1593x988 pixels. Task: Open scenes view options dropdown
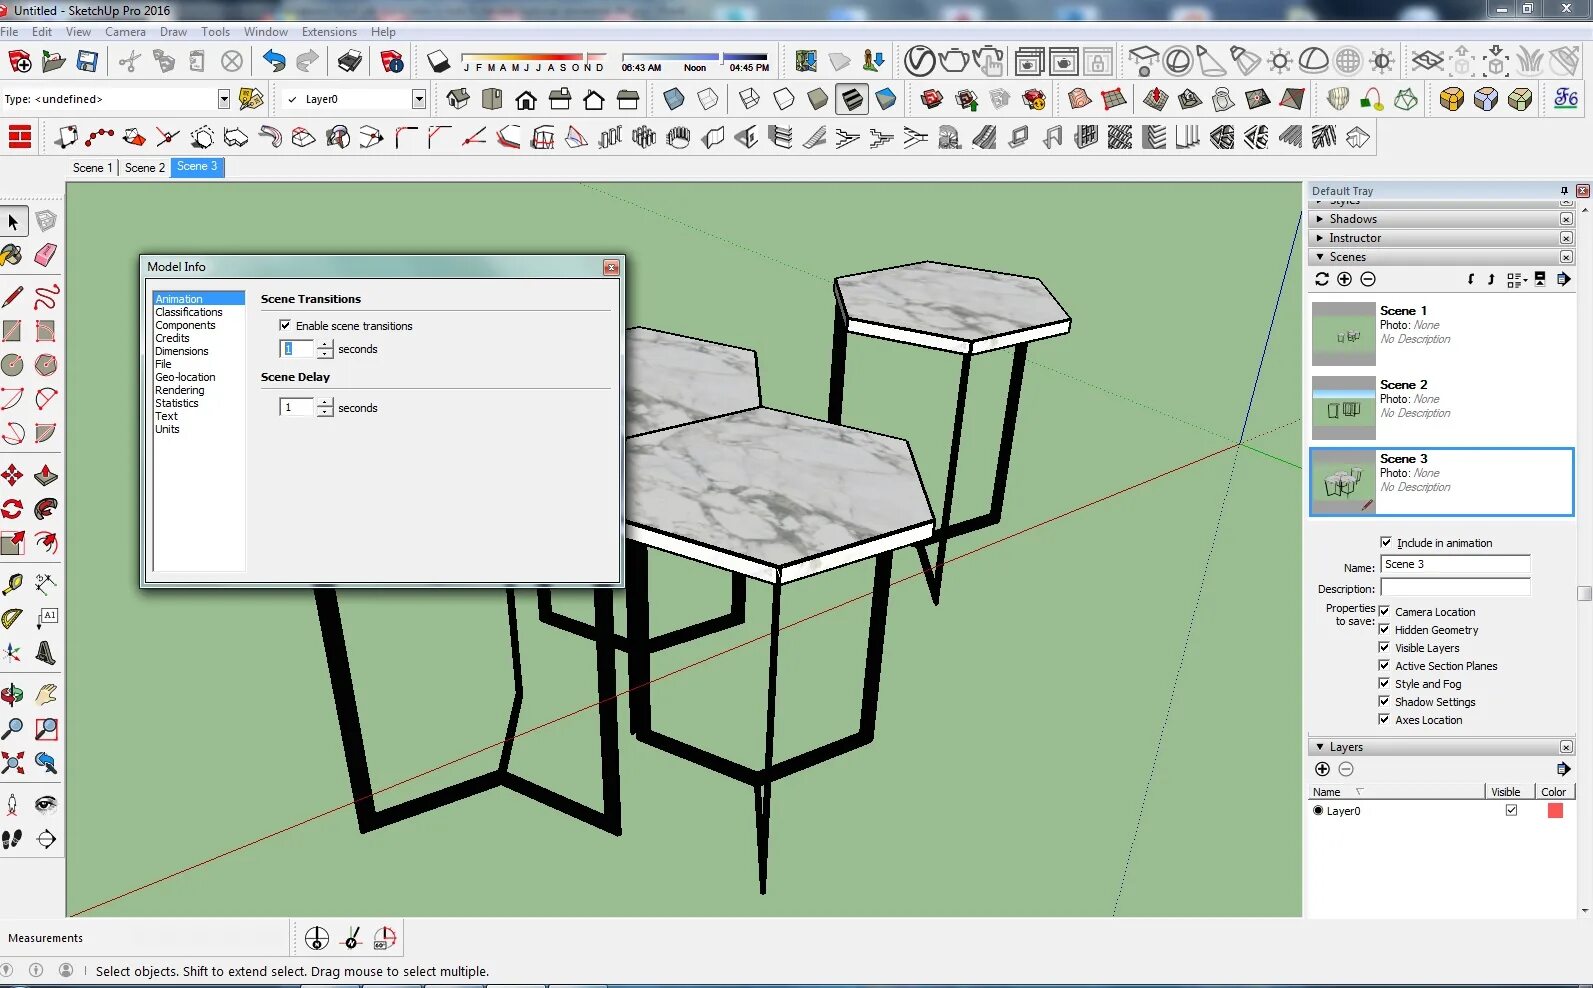tap(1516, 280)
